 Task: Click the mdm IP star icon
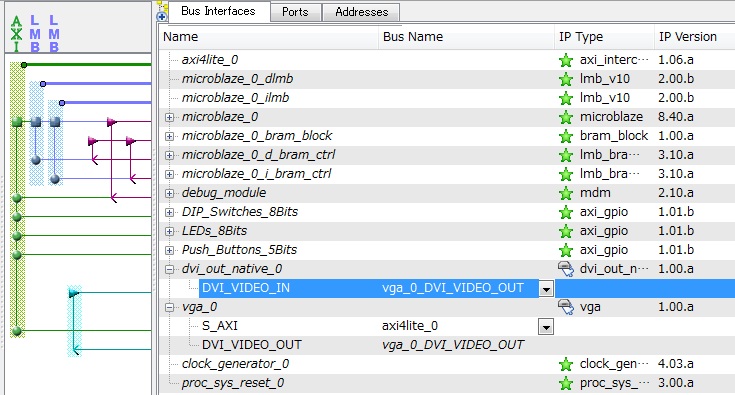566,193
